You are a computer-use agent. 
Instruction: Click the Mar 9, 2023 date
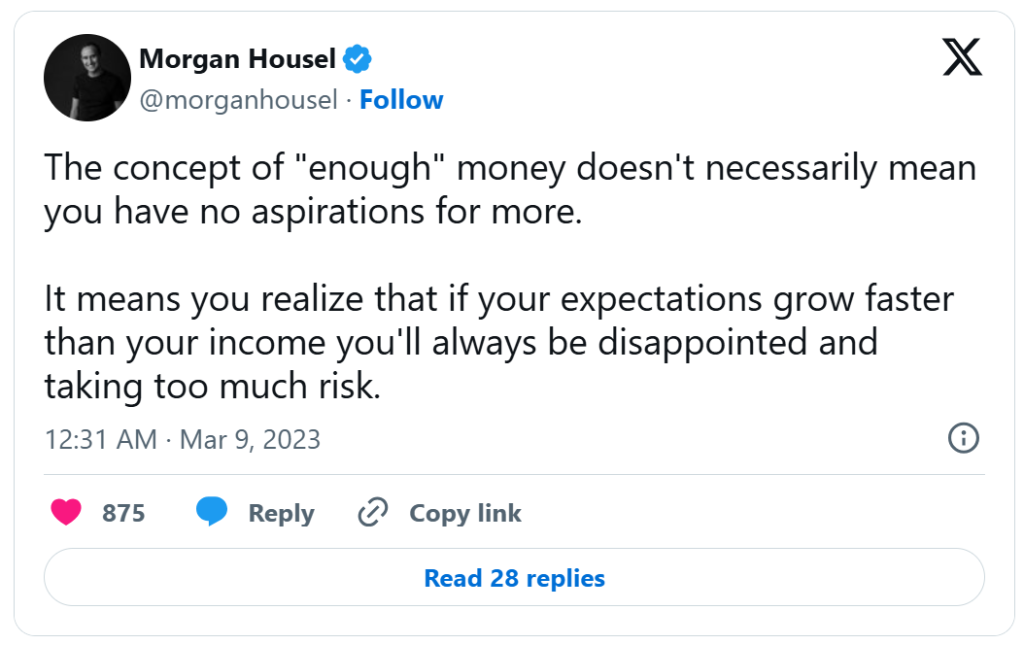pos(250,439)
